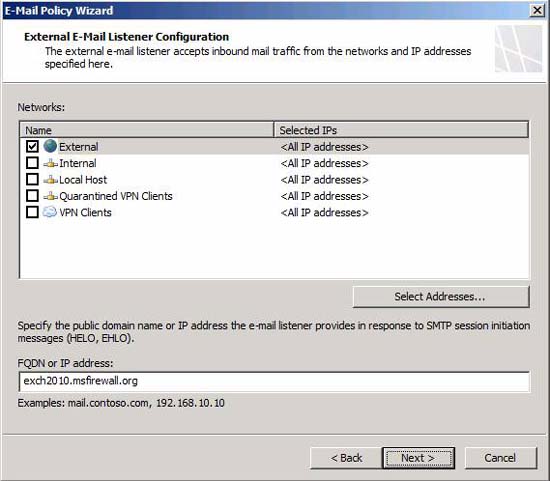
Task: Select the Quarantined VPN Clients icon
Action: click(x=51, y=196)
